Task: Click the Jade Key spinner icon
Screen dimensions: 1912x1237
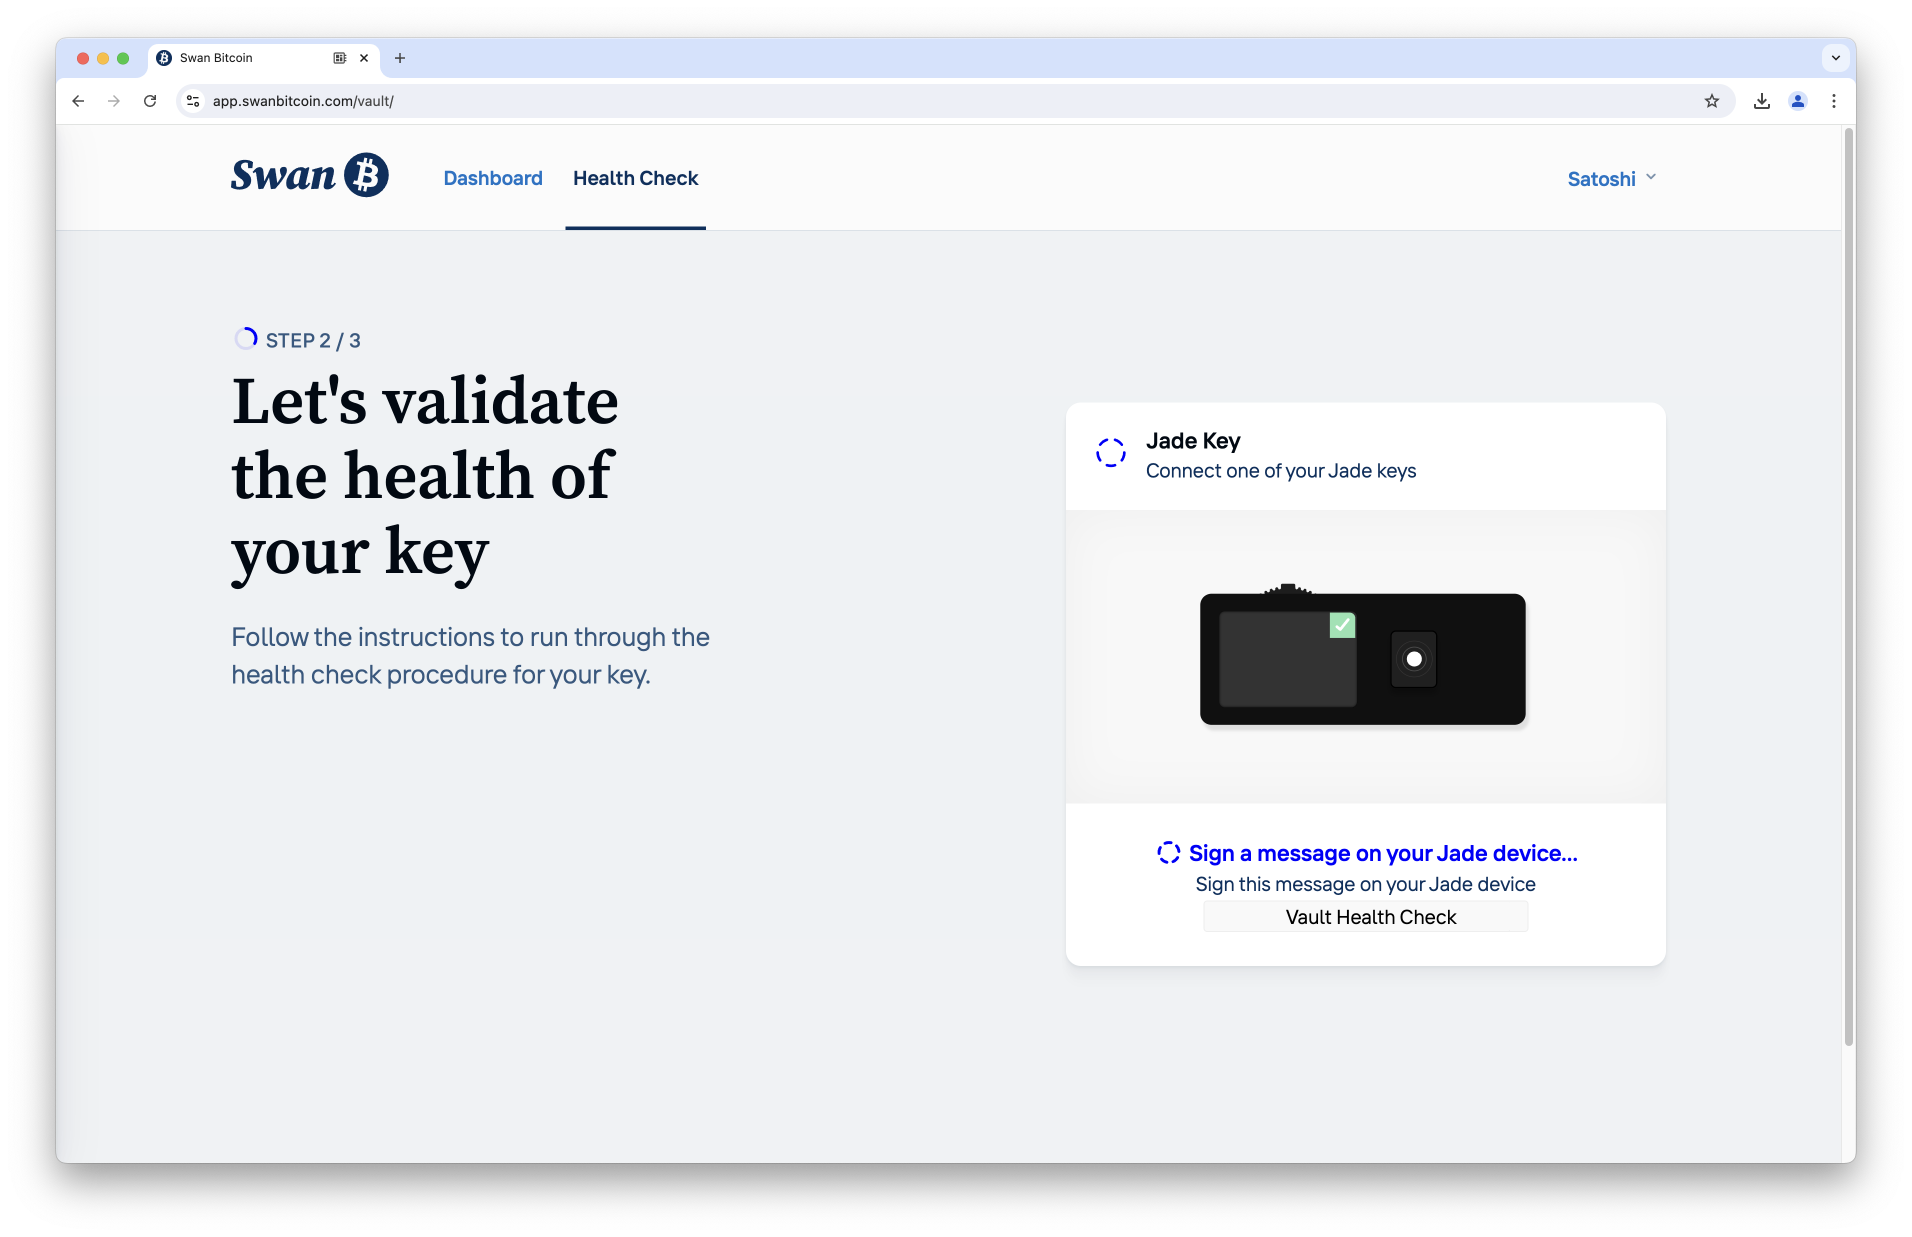Action: tap(1111, 453)
